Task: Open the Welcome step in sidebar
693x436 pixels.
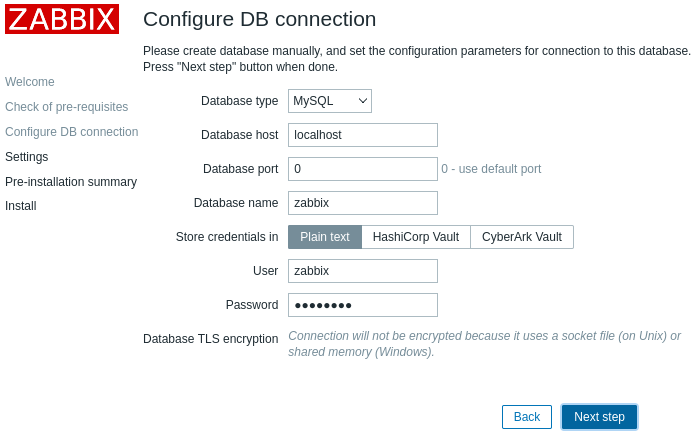Action: 30,82
